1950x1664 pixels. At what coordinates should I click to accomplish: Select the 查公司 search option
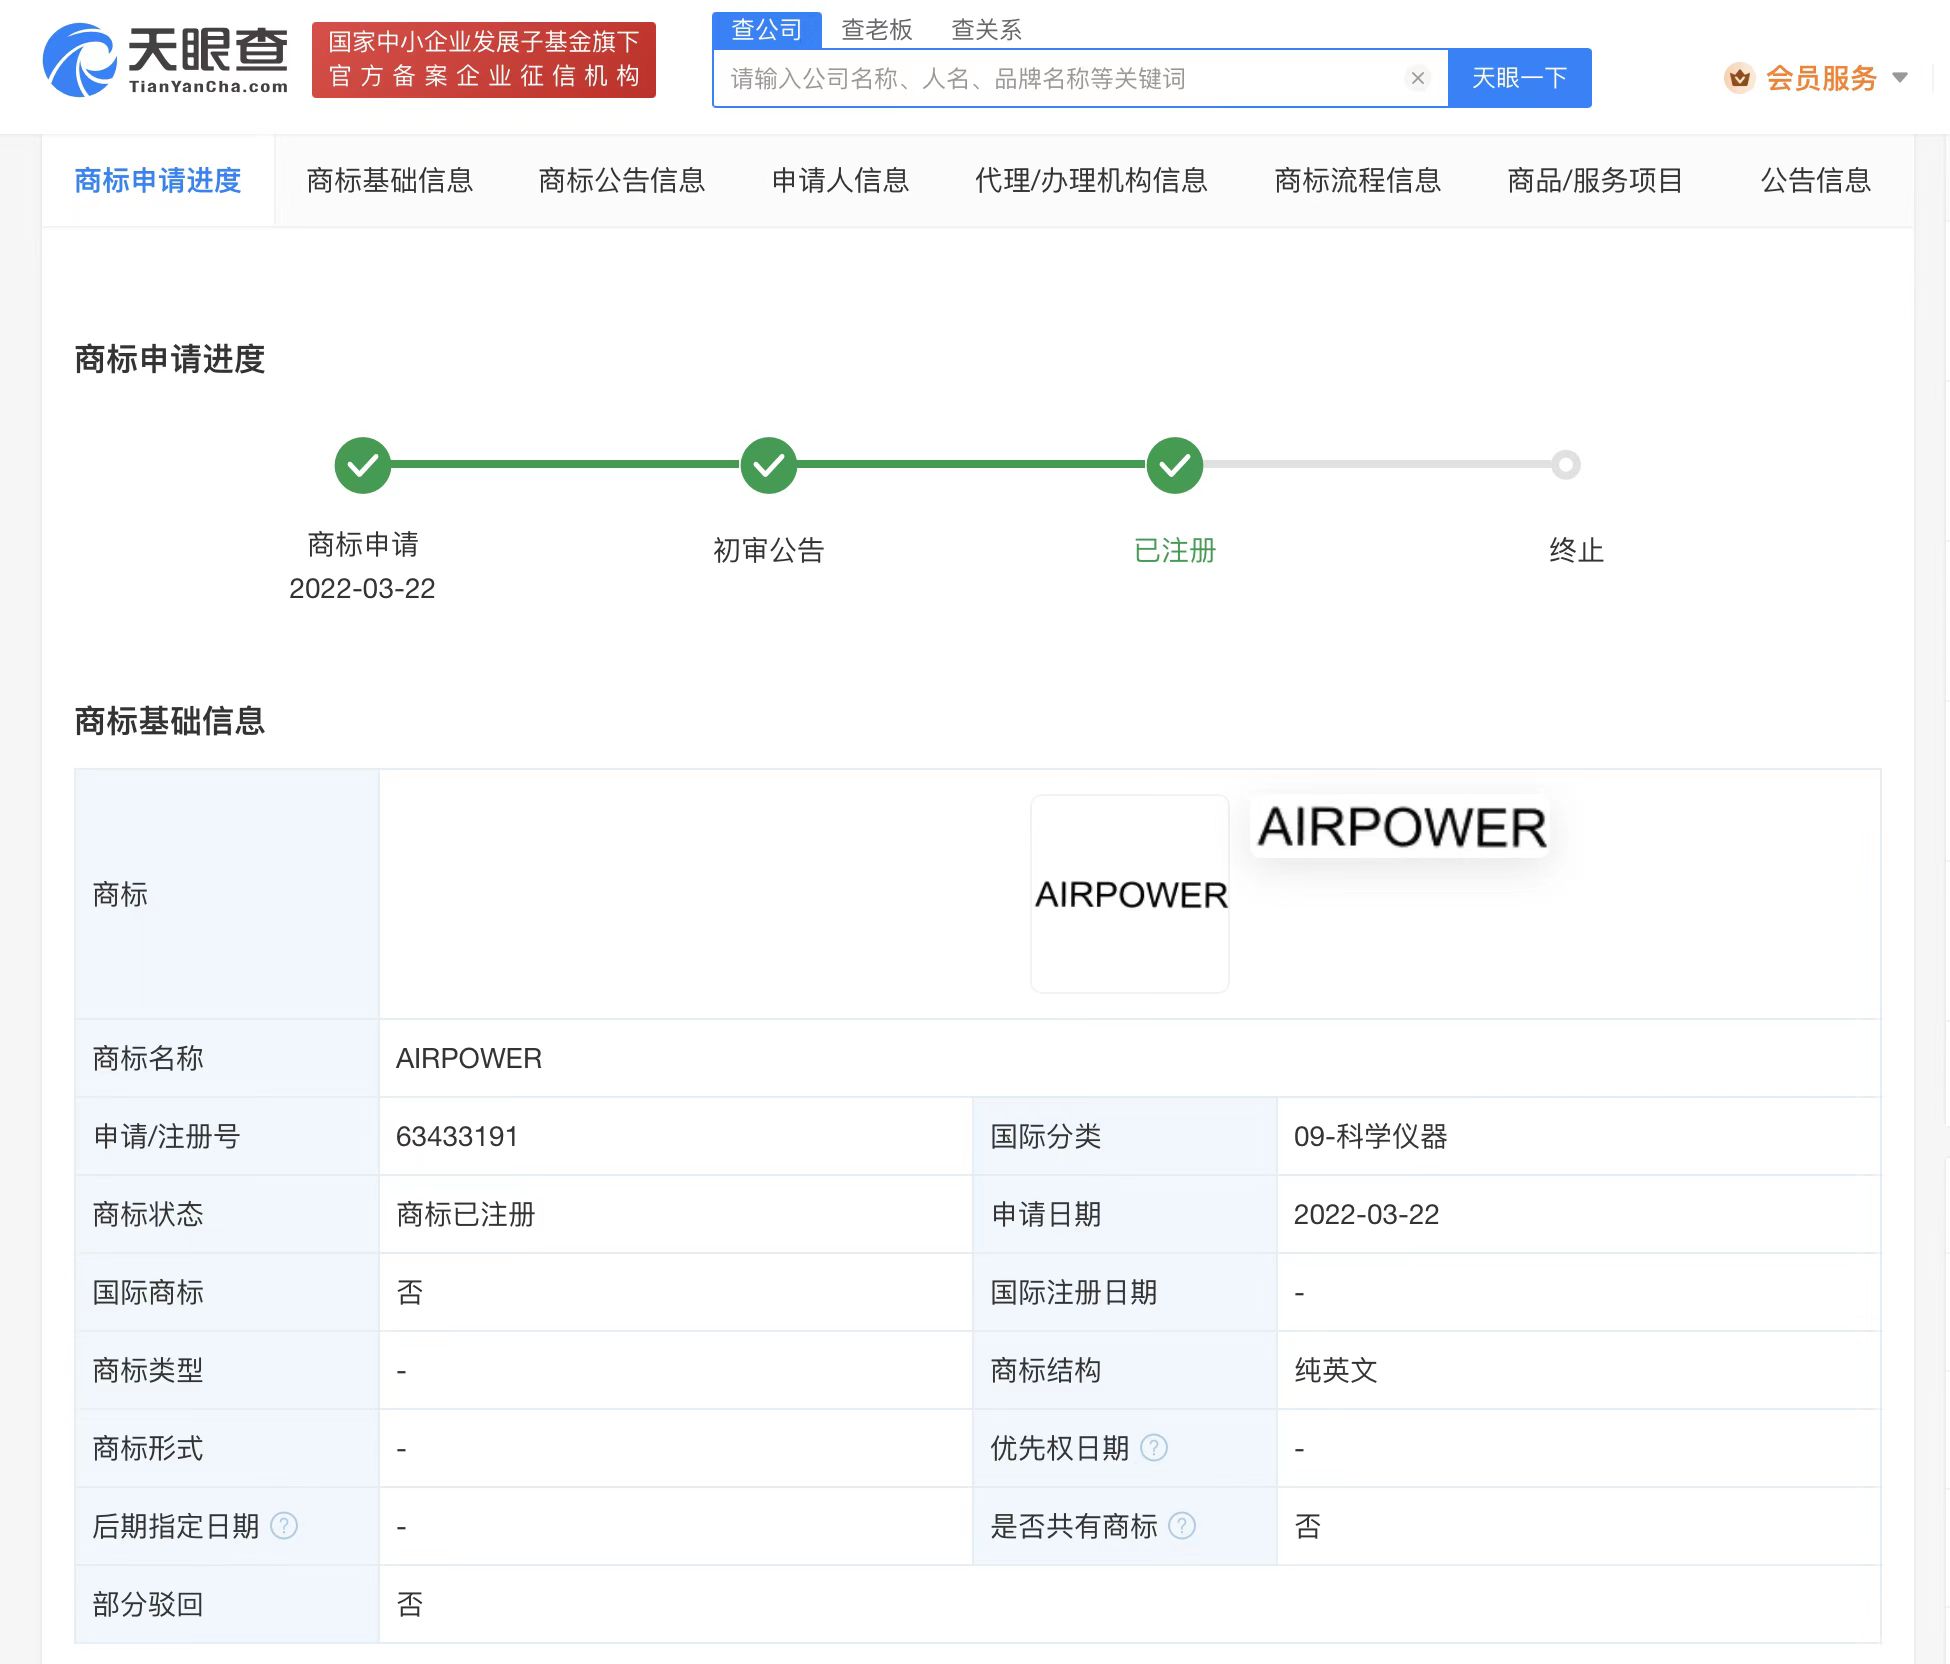[x=767, y=29]
